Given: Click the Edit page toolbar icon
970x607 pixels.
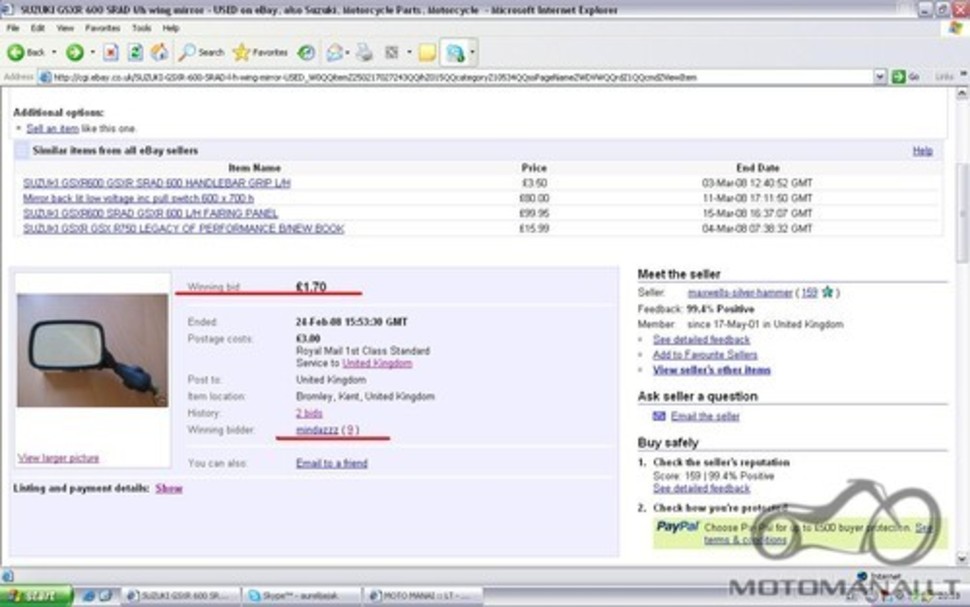Looking at the screenshot, I should pos(392,53).
